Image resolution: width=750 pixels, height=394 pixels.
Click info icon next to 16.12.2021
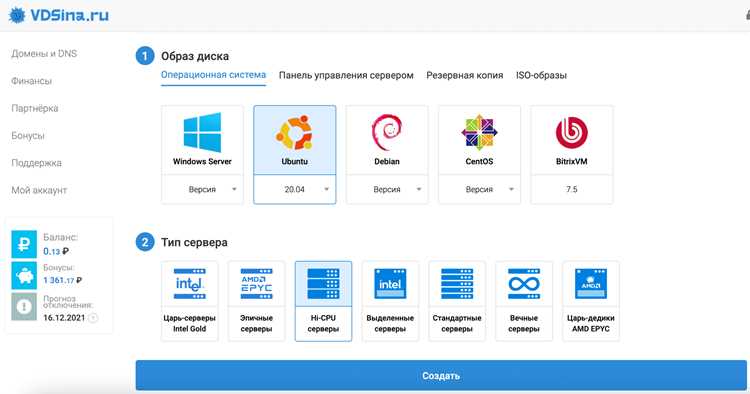(x=93, y=318)
